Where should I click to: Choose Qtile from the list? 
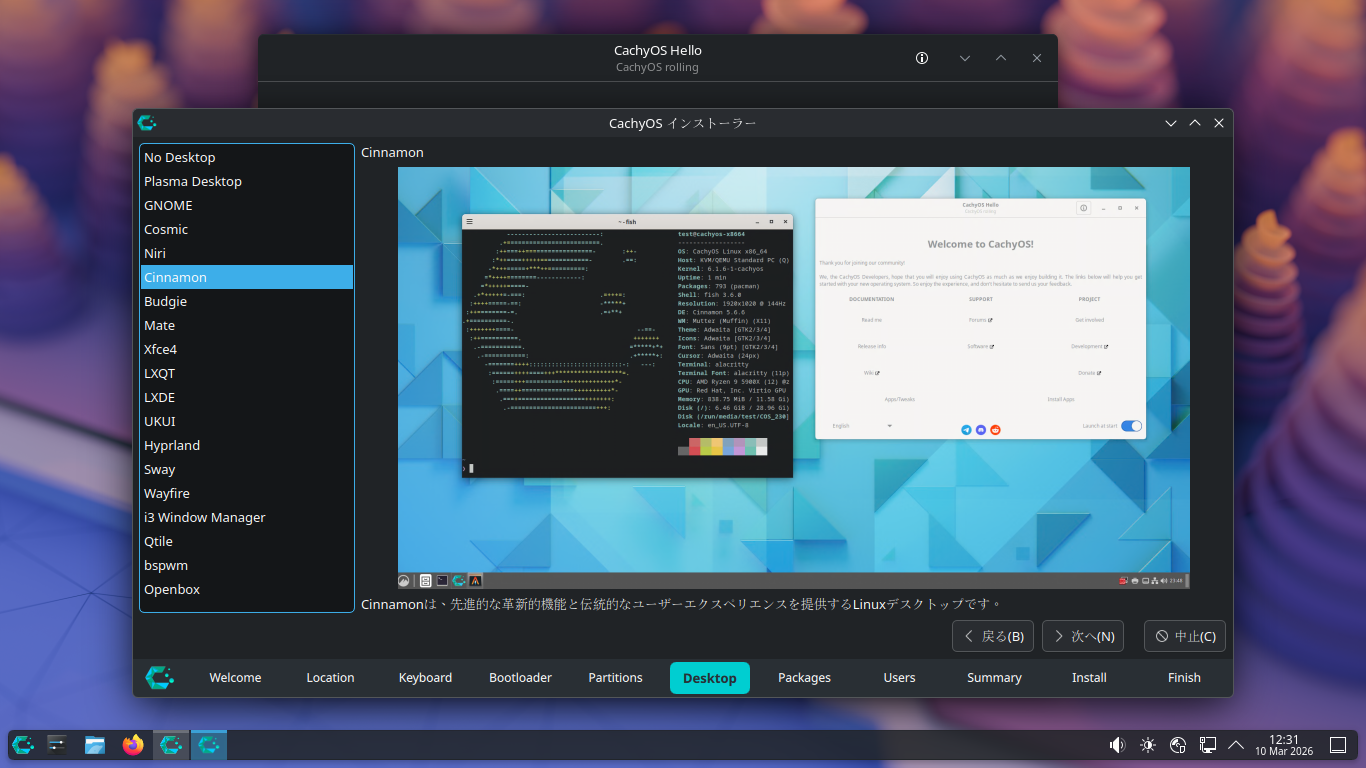247,541
